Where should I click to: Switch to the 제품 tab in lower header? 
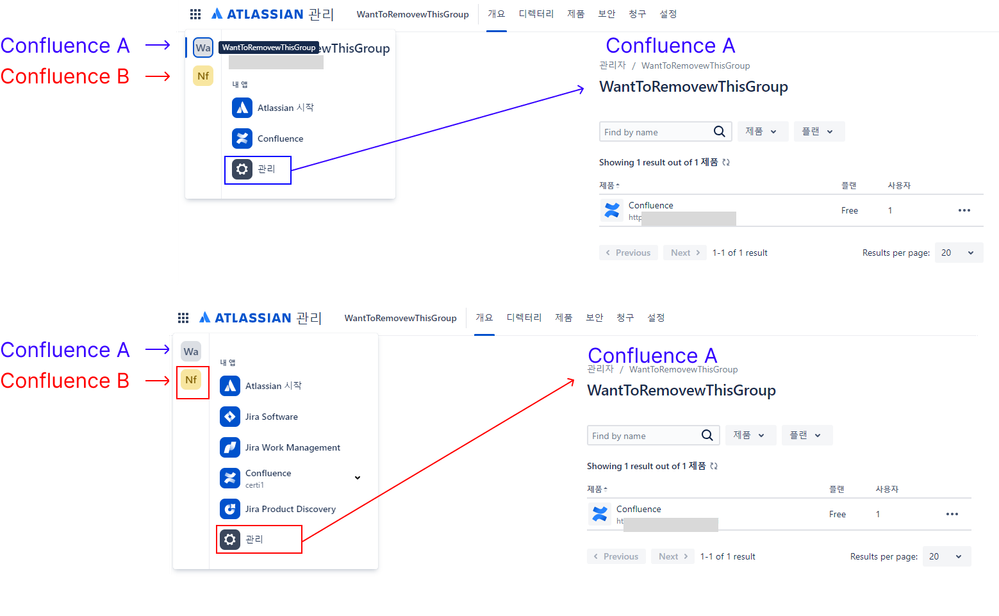click(563, 318)
